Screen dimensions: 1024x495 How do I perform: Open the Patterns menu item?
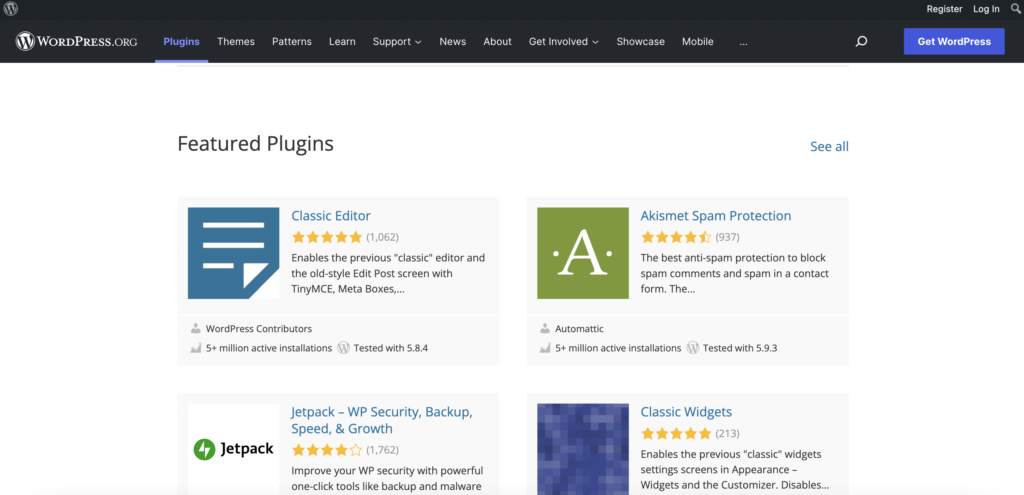click(291, 42)
